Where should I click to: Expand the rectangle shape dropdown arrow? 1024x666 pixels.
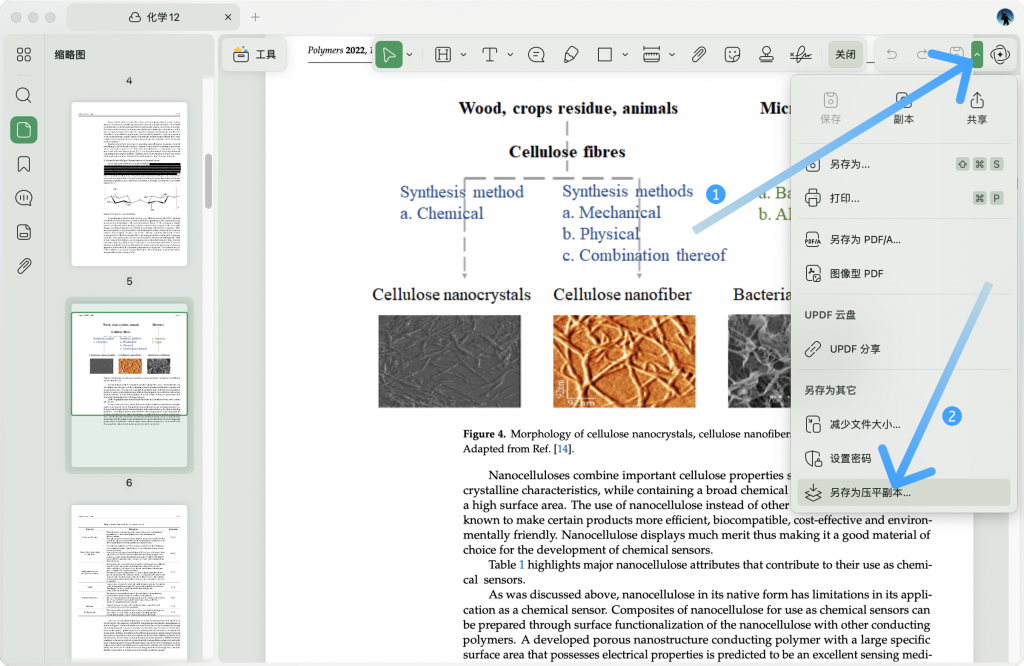pyautogui.click(x=624, y=54)
